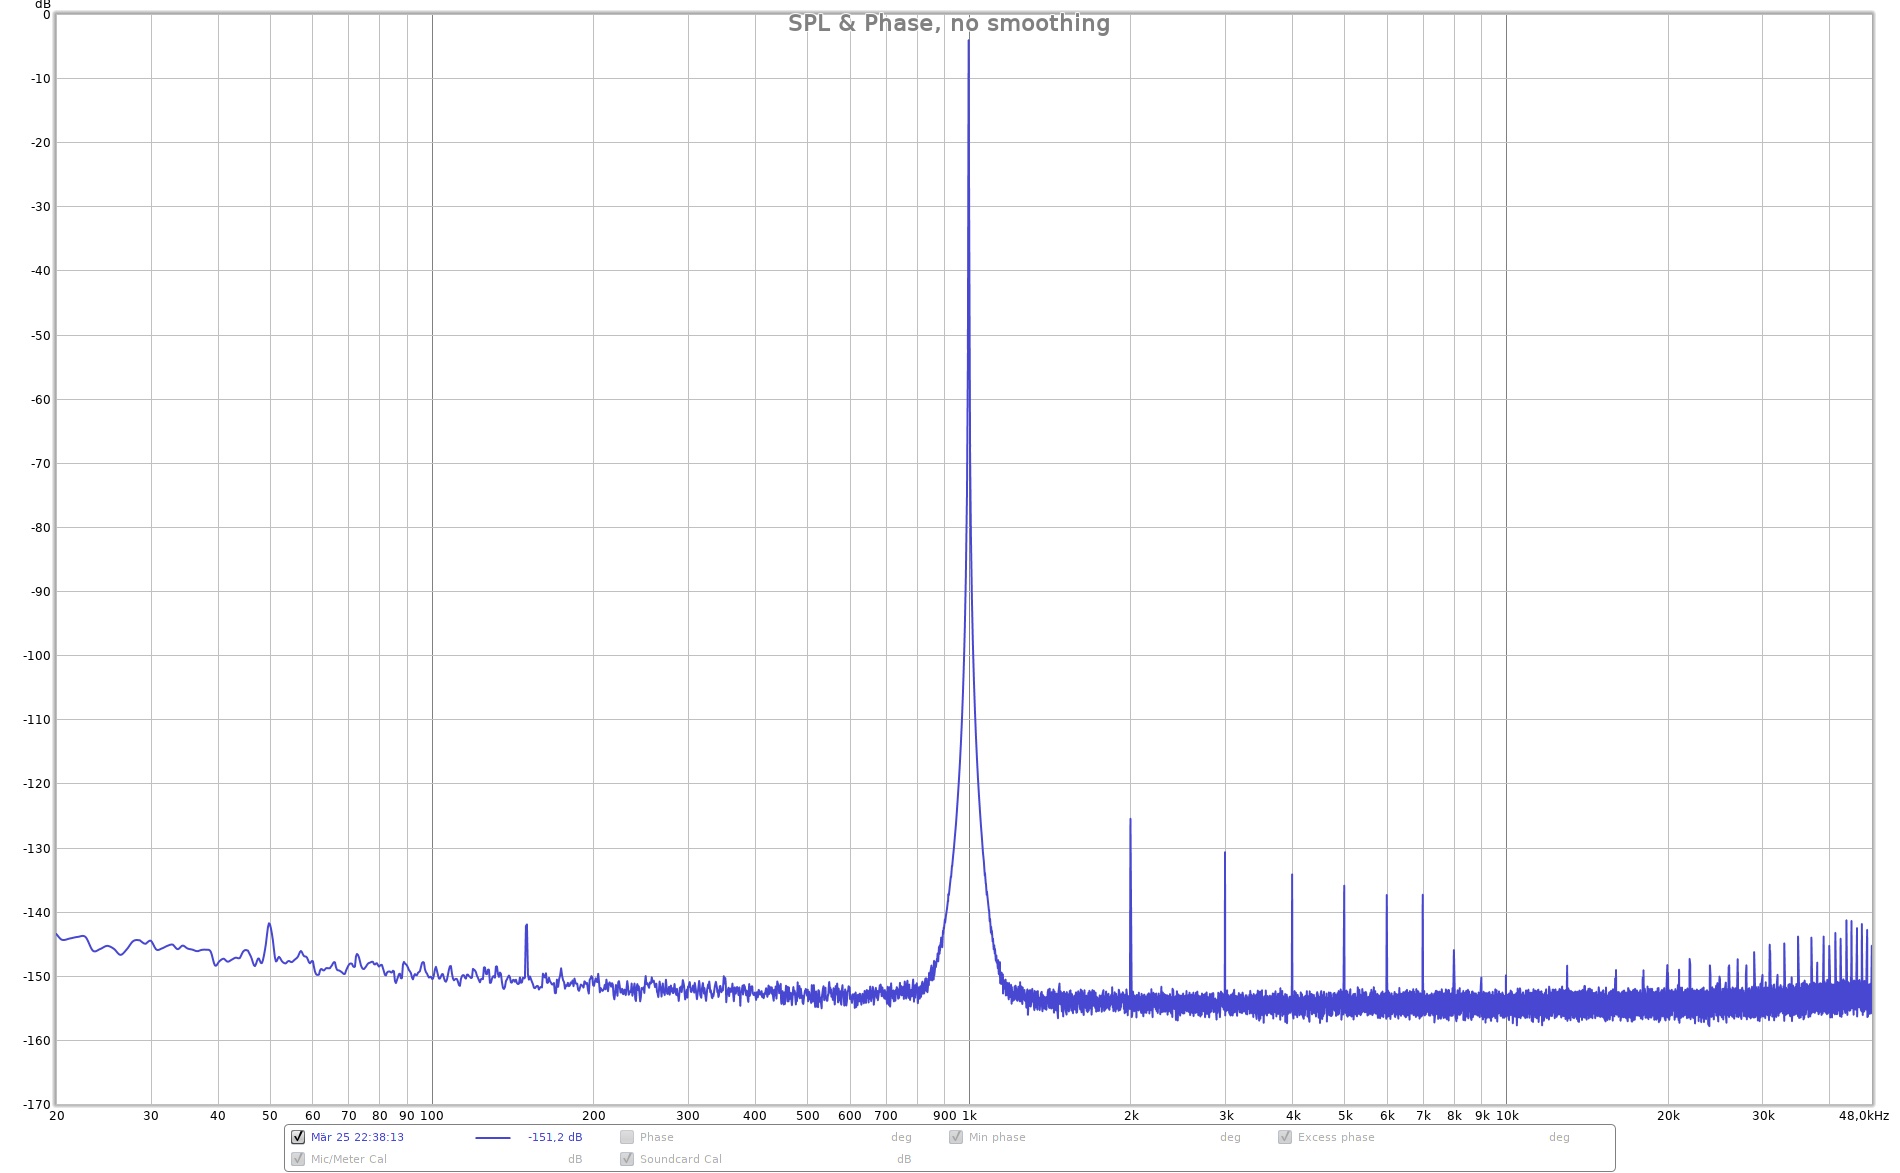1900x1173 pixels.
Task: Click the Phase label in the legend
Action: point(656,1137)
